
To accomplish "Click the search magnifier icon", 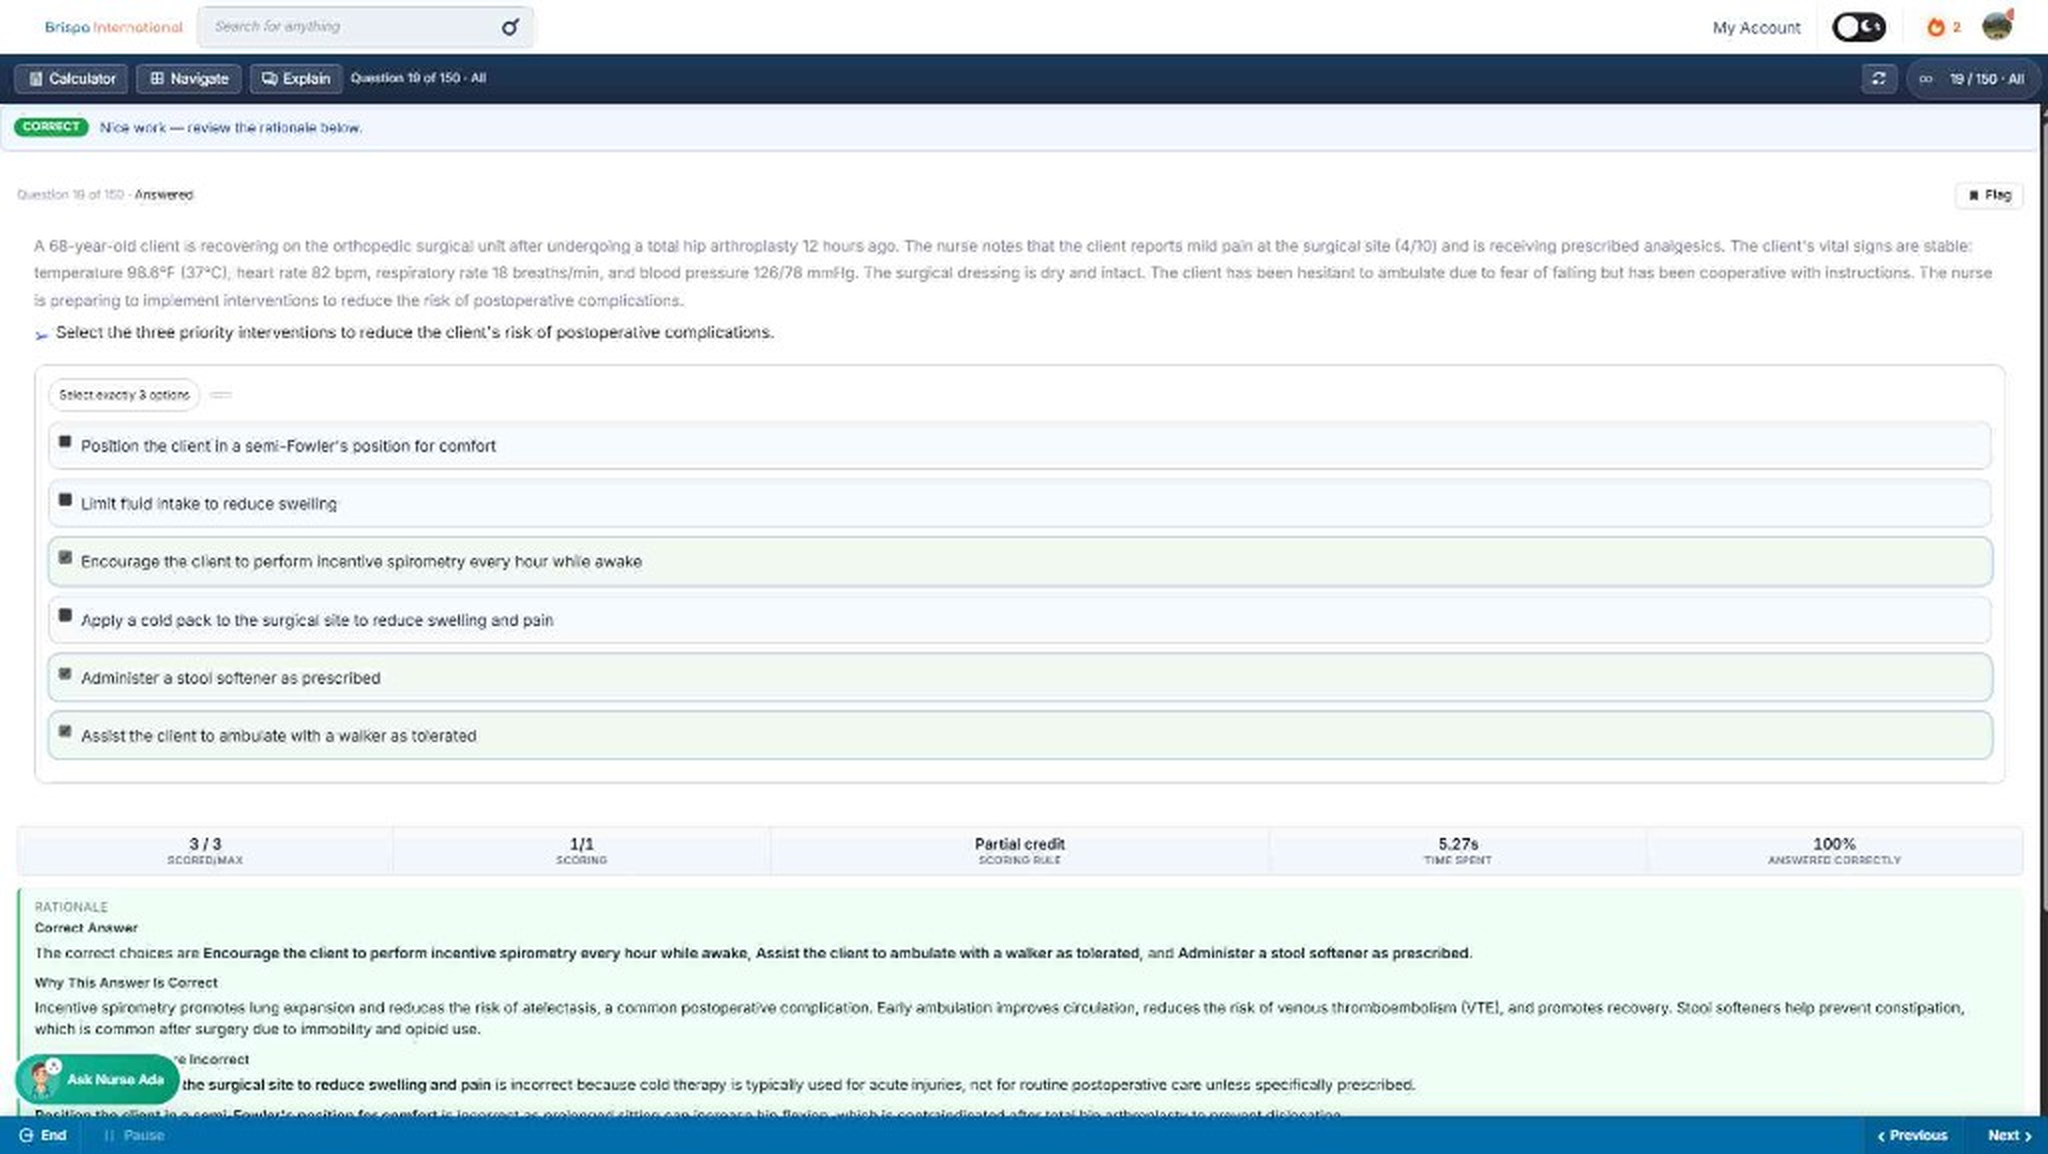I will 510,27.
